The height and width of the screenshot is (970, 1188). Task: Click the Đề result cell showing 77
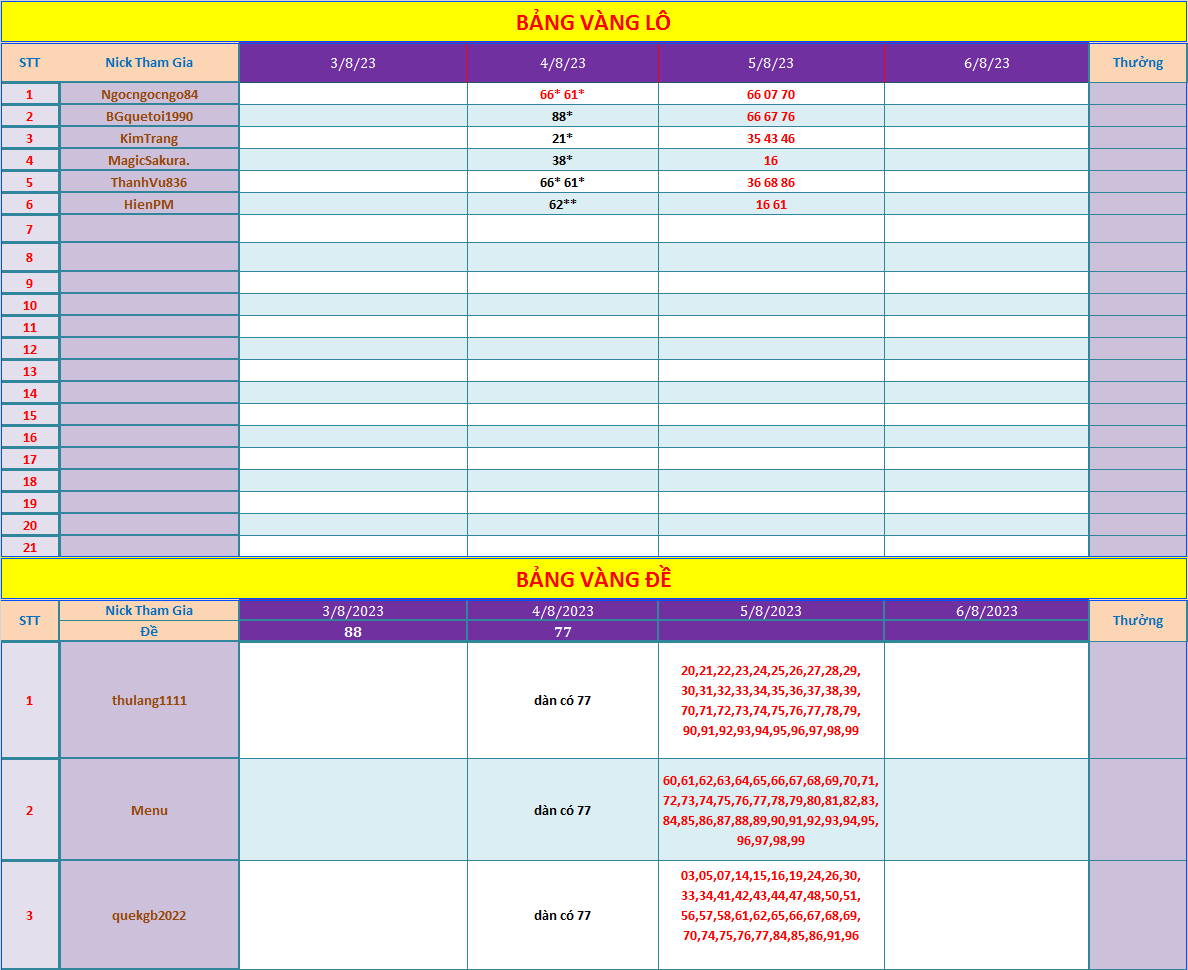(x=562, y=632)
